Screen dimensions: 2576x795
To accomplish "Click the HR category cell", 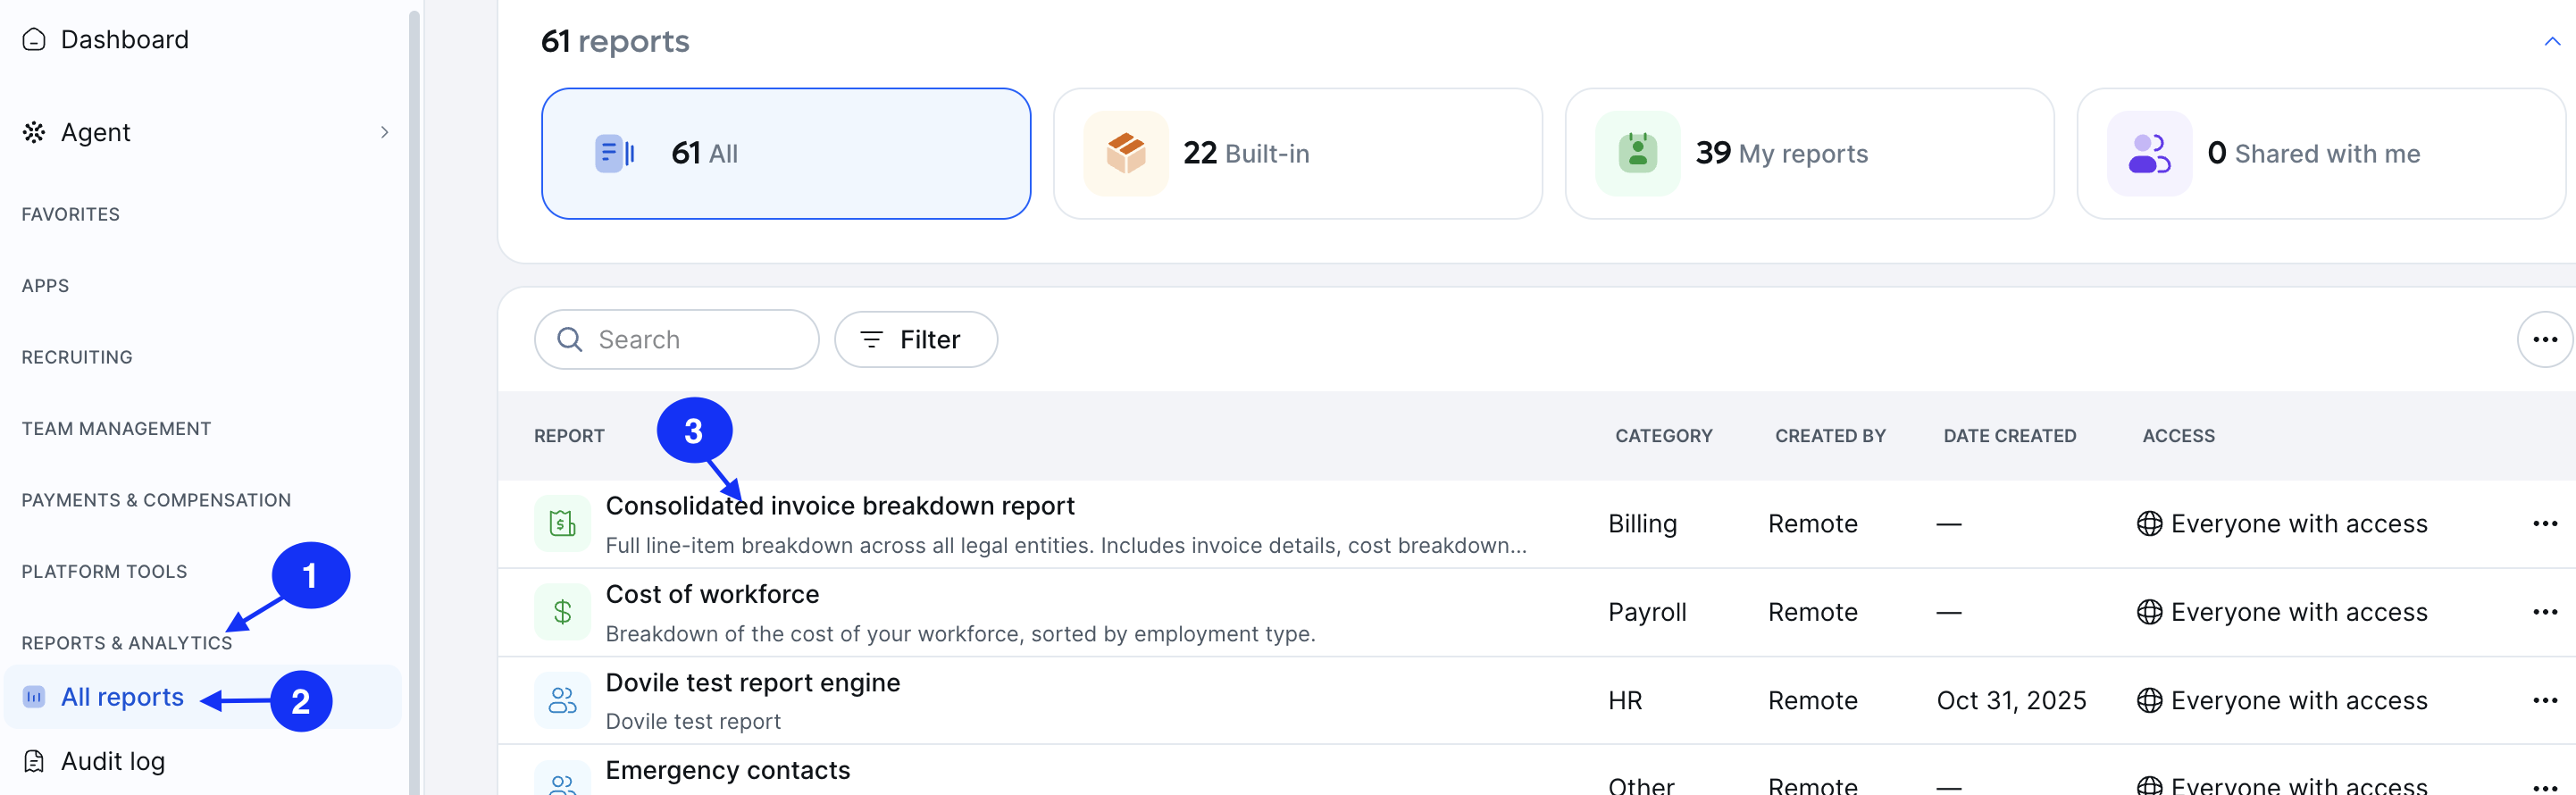I will [1625, 700].
